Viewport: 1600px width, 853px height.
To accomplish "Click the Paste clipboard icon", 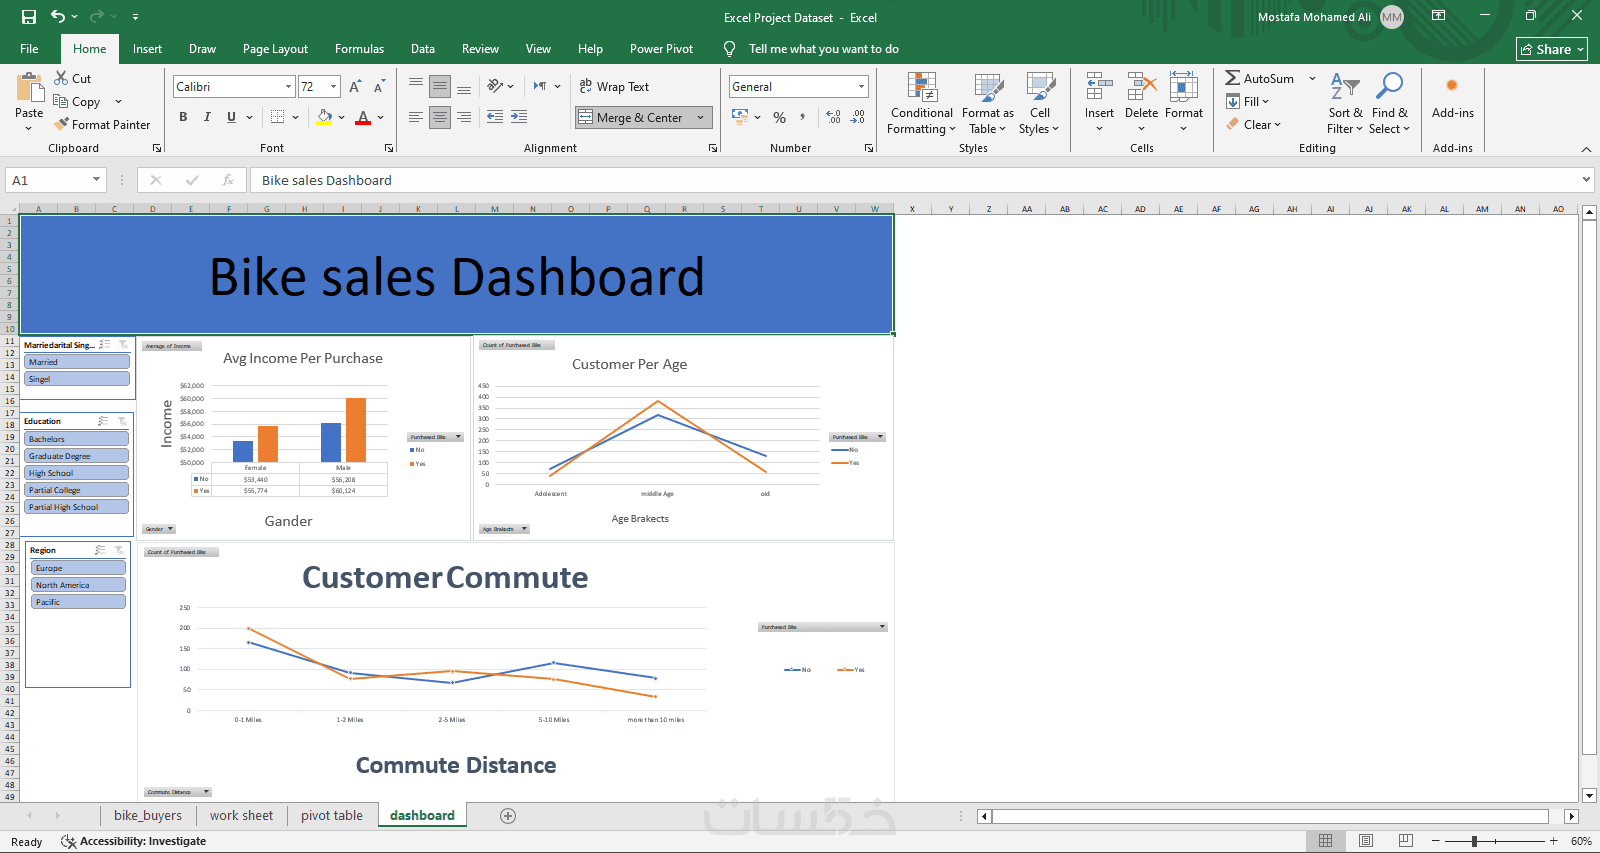I will [x=29, y=88].
